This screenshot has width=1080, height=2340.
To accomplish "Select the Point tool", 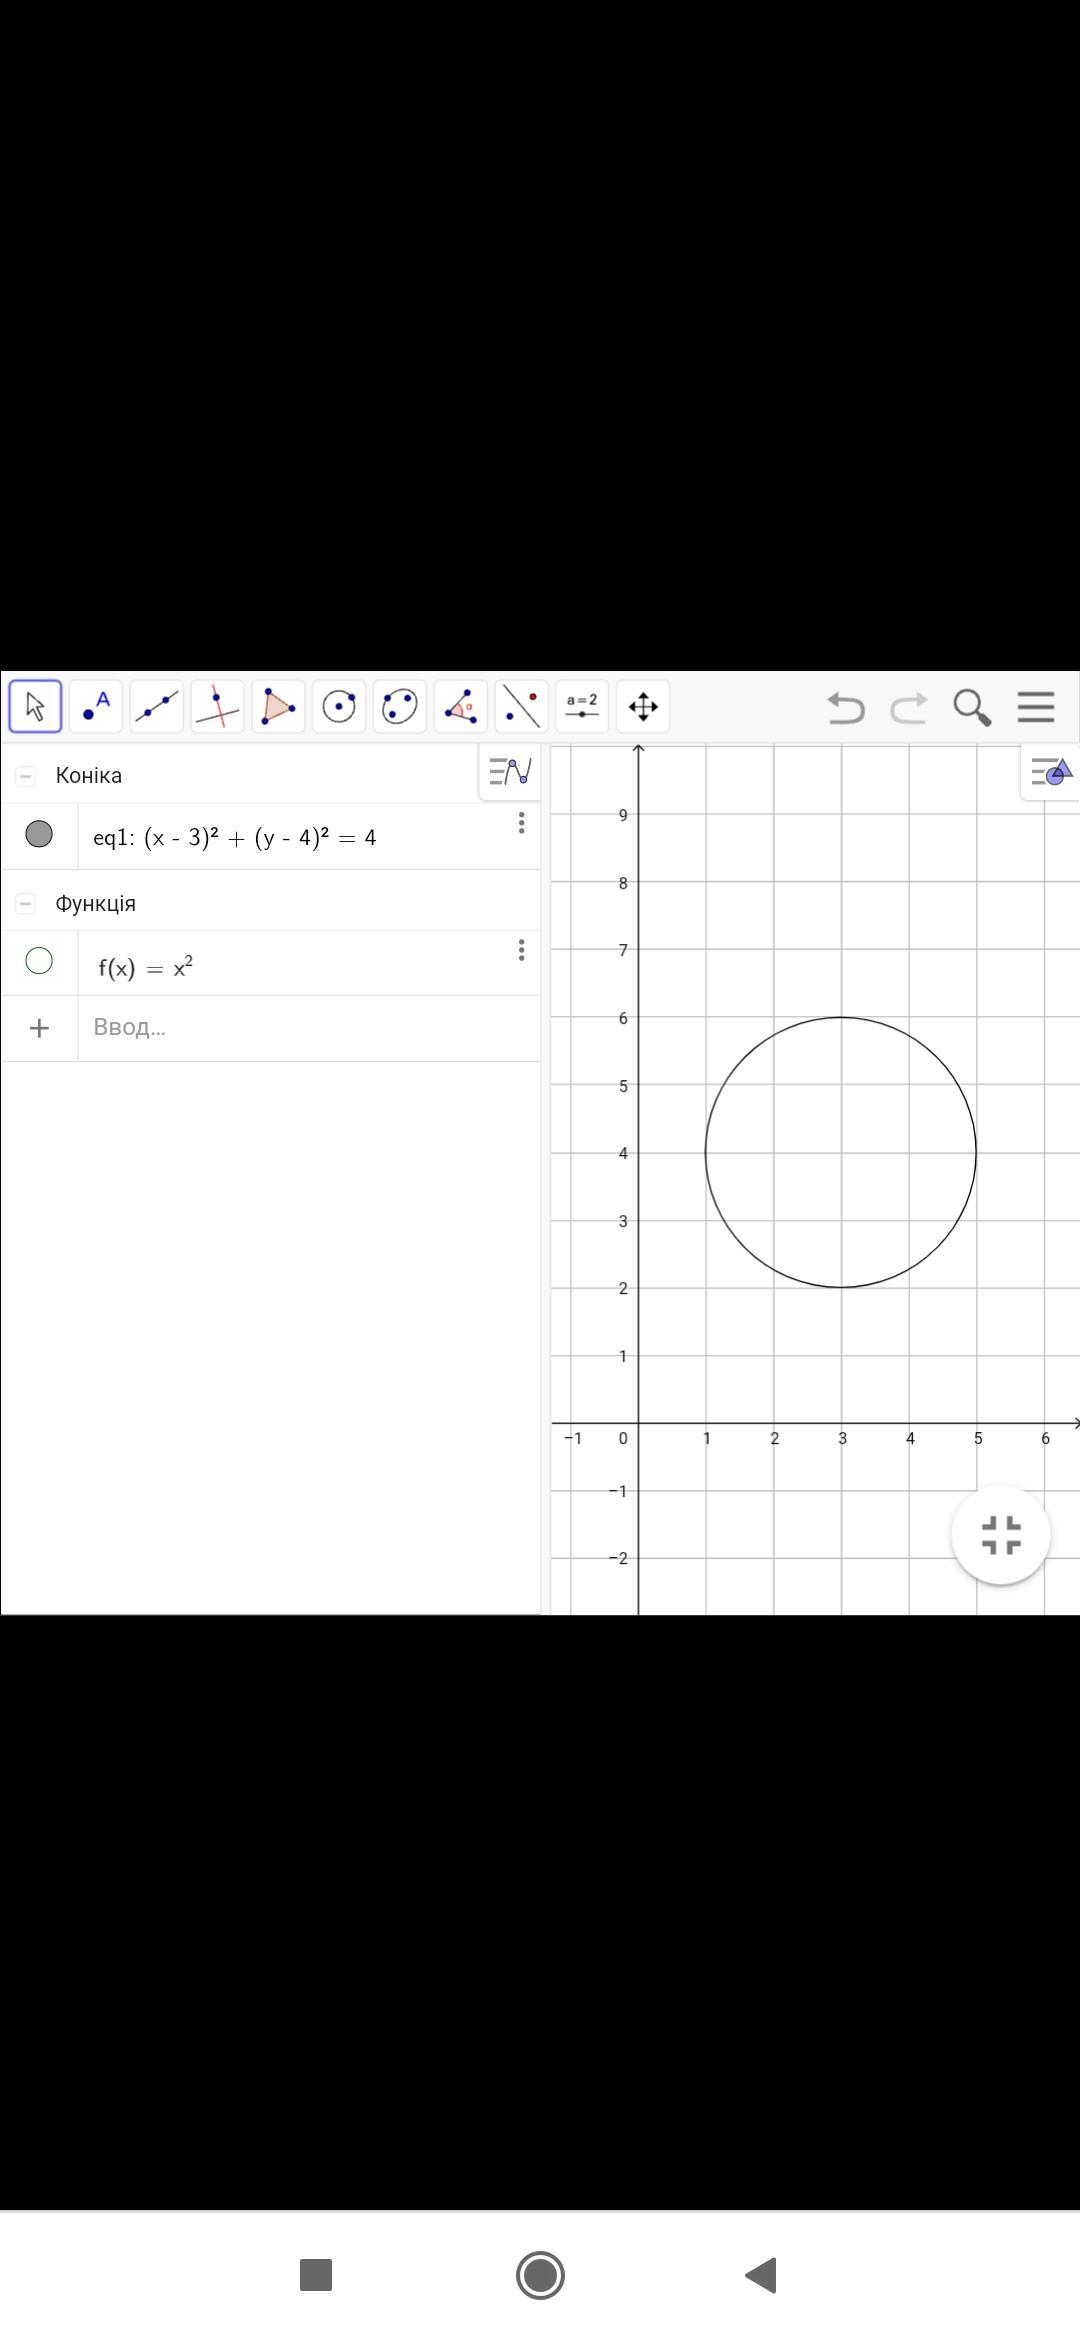I will tap(96, 707).
